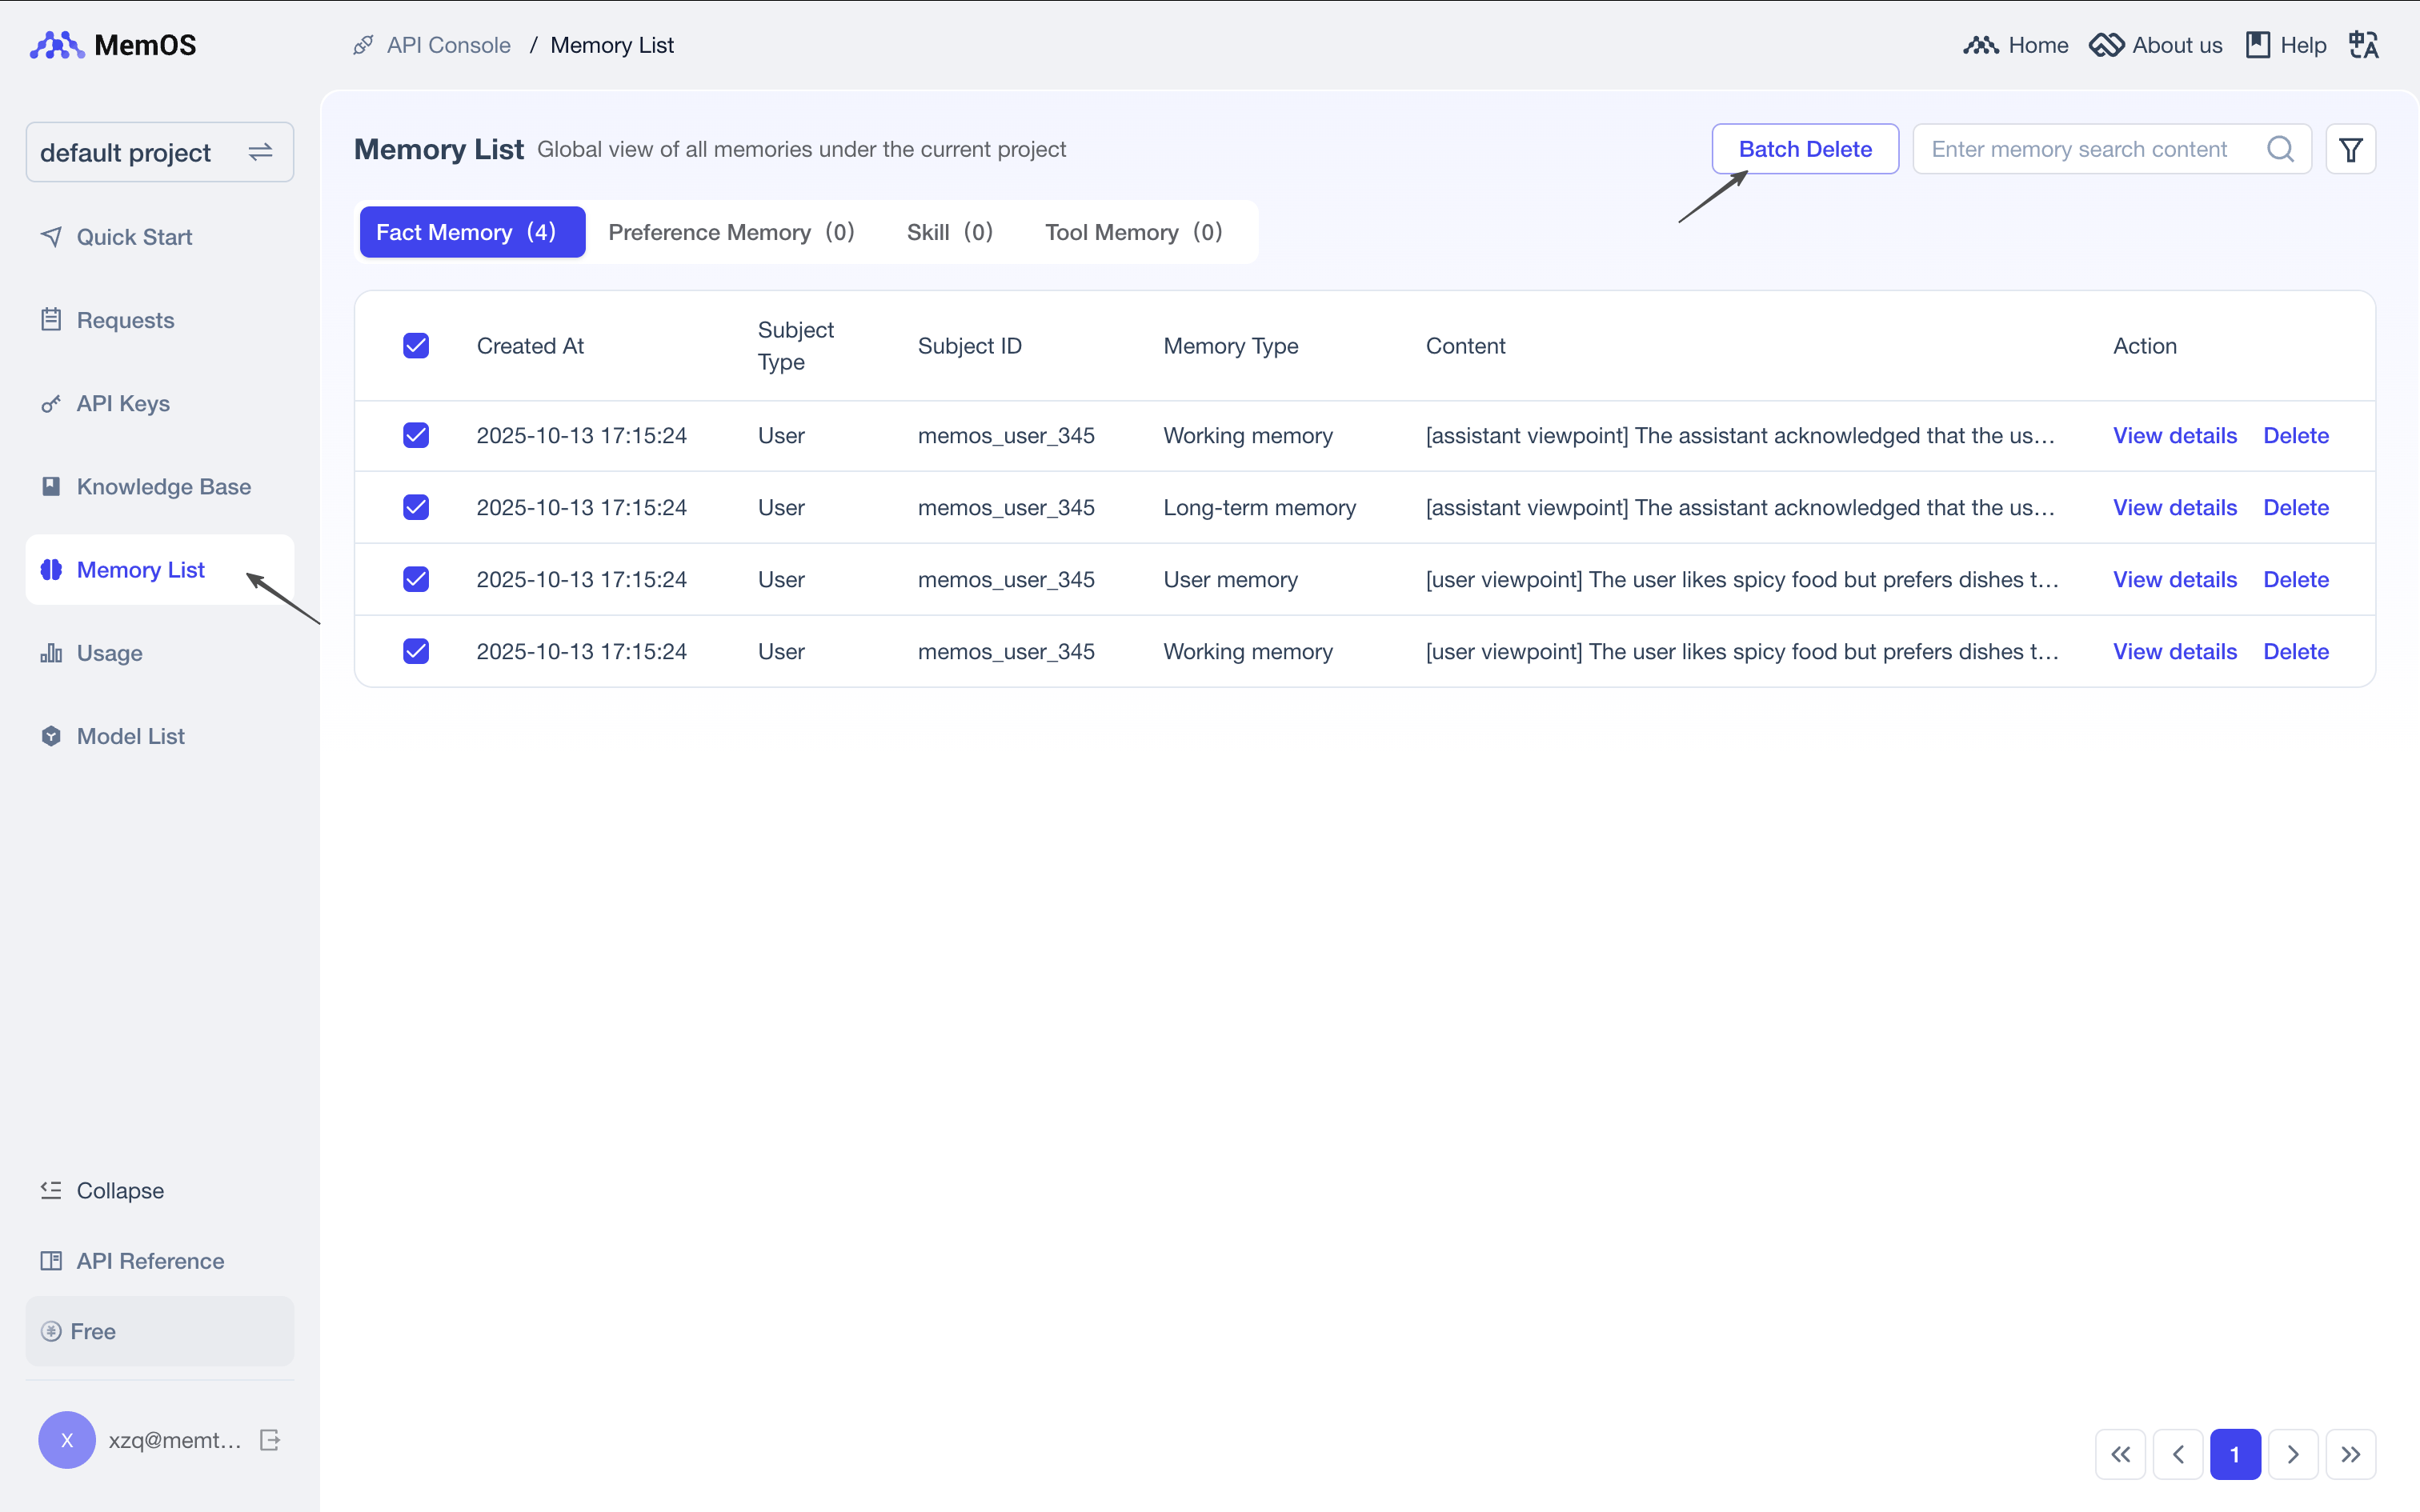Viewport: 2420px width, 1512px height.
Task: Delete the User memory row
Action: [2296, 579]
